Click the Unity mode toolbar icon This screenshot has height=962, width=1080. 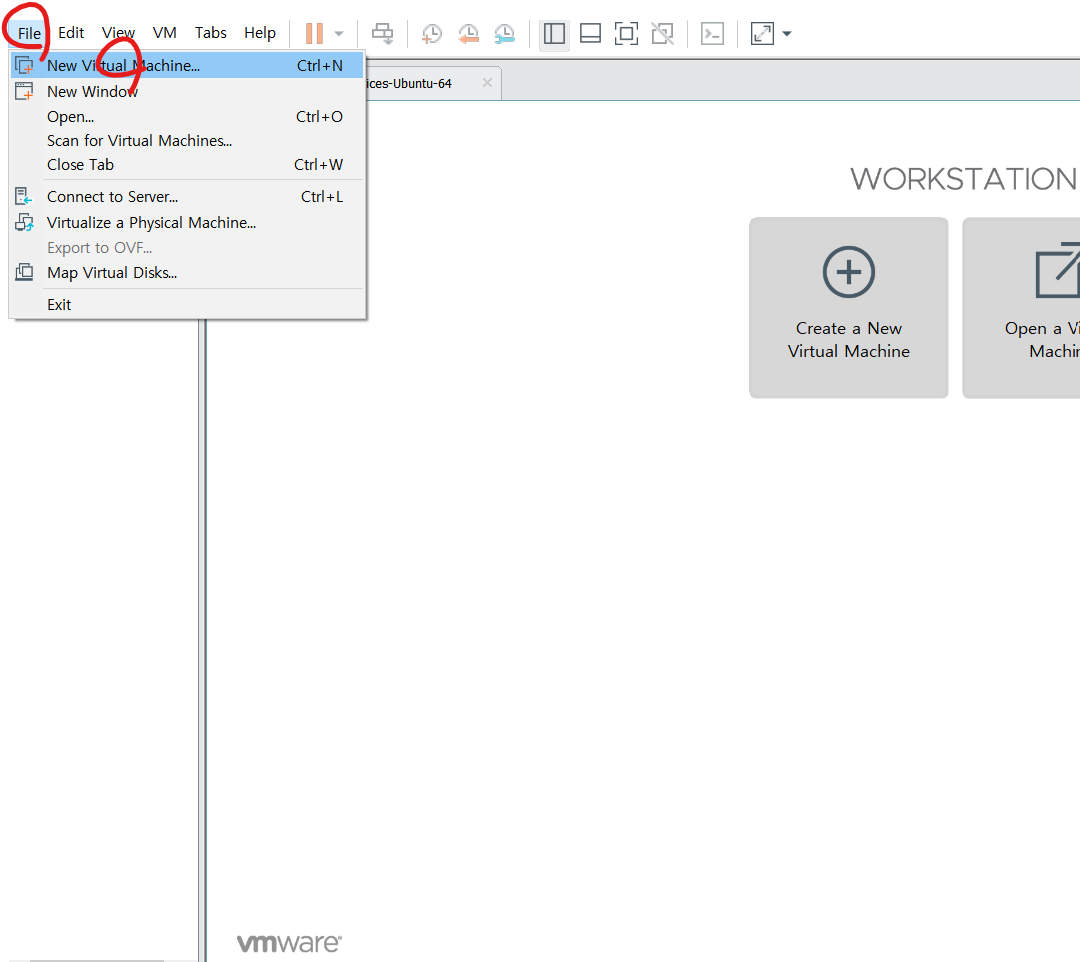click(663, 33)
